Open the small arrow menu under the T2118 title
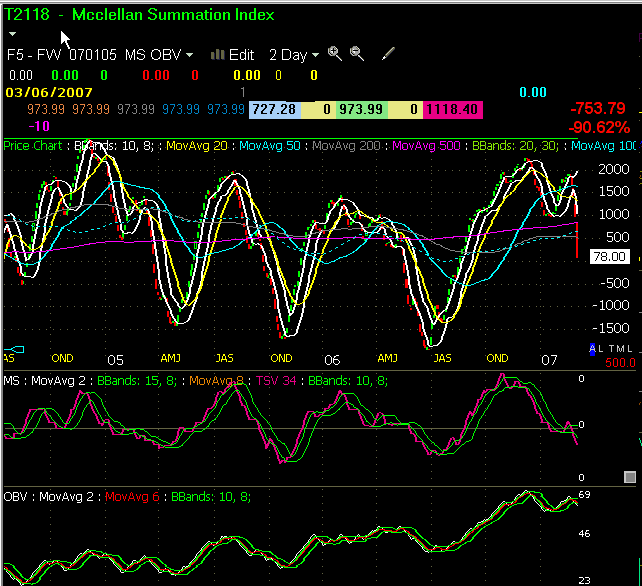 pos(12,34)
